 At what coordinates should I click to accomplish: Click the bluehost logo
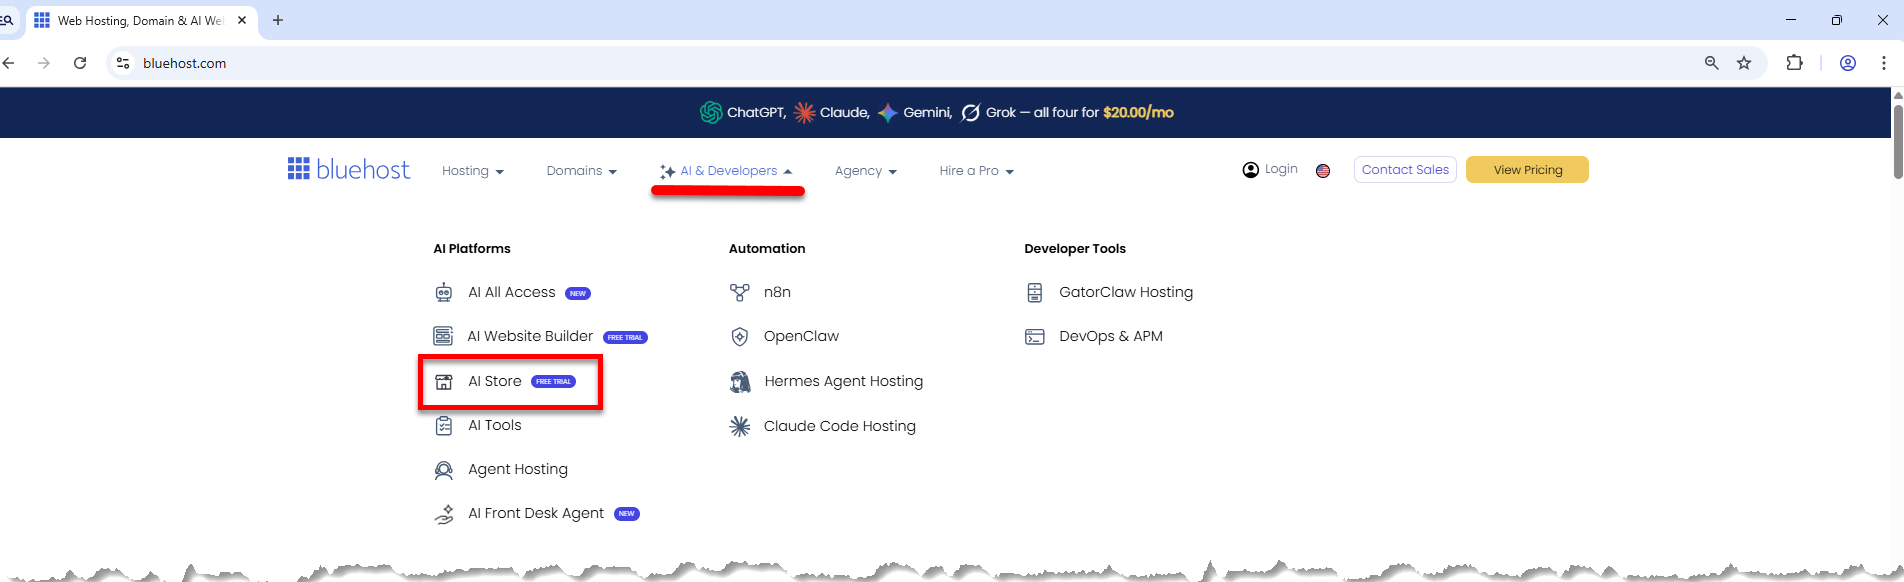pos(348,169)
